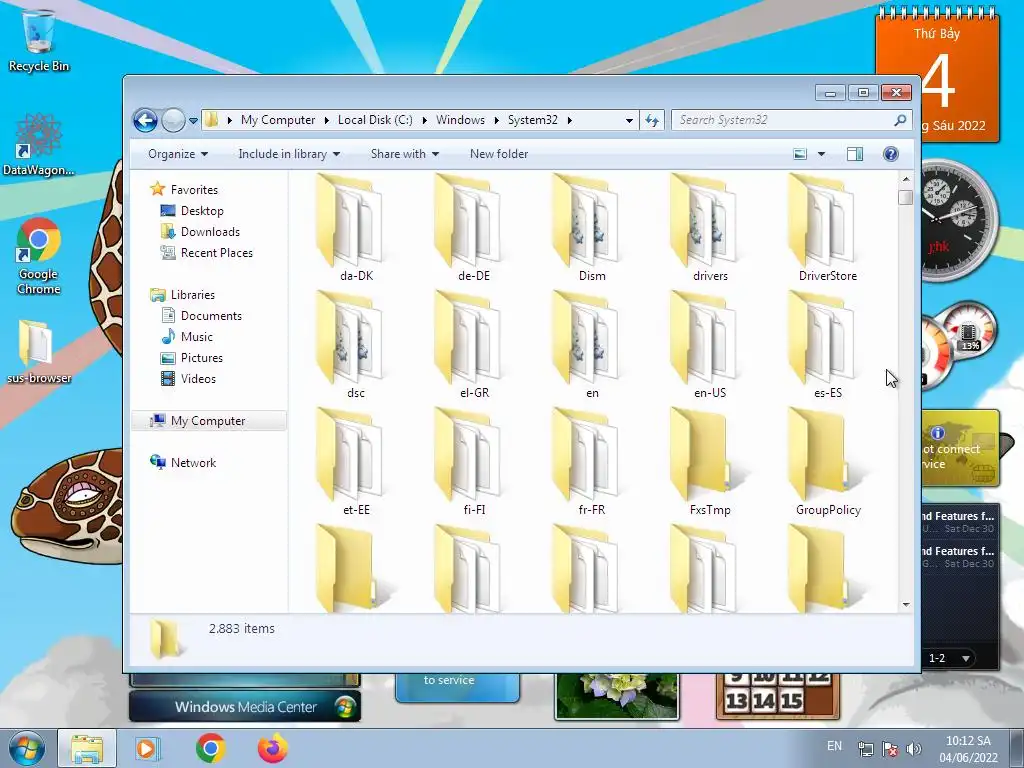Expand arrow after System32 breadcrumb
The height and width of the screenshot is (768, 1024).
(x=570, y=120)
